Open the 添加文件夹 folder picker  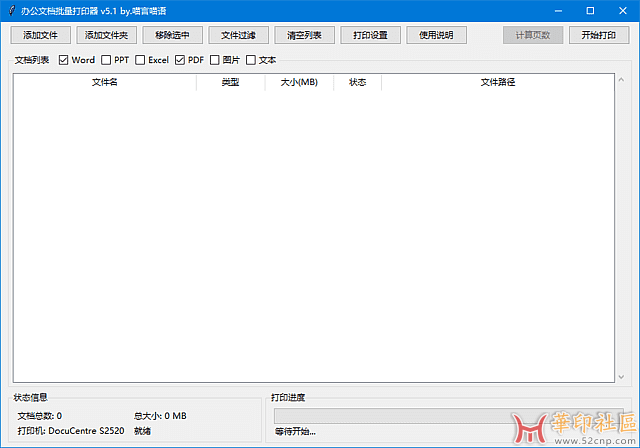107,35
